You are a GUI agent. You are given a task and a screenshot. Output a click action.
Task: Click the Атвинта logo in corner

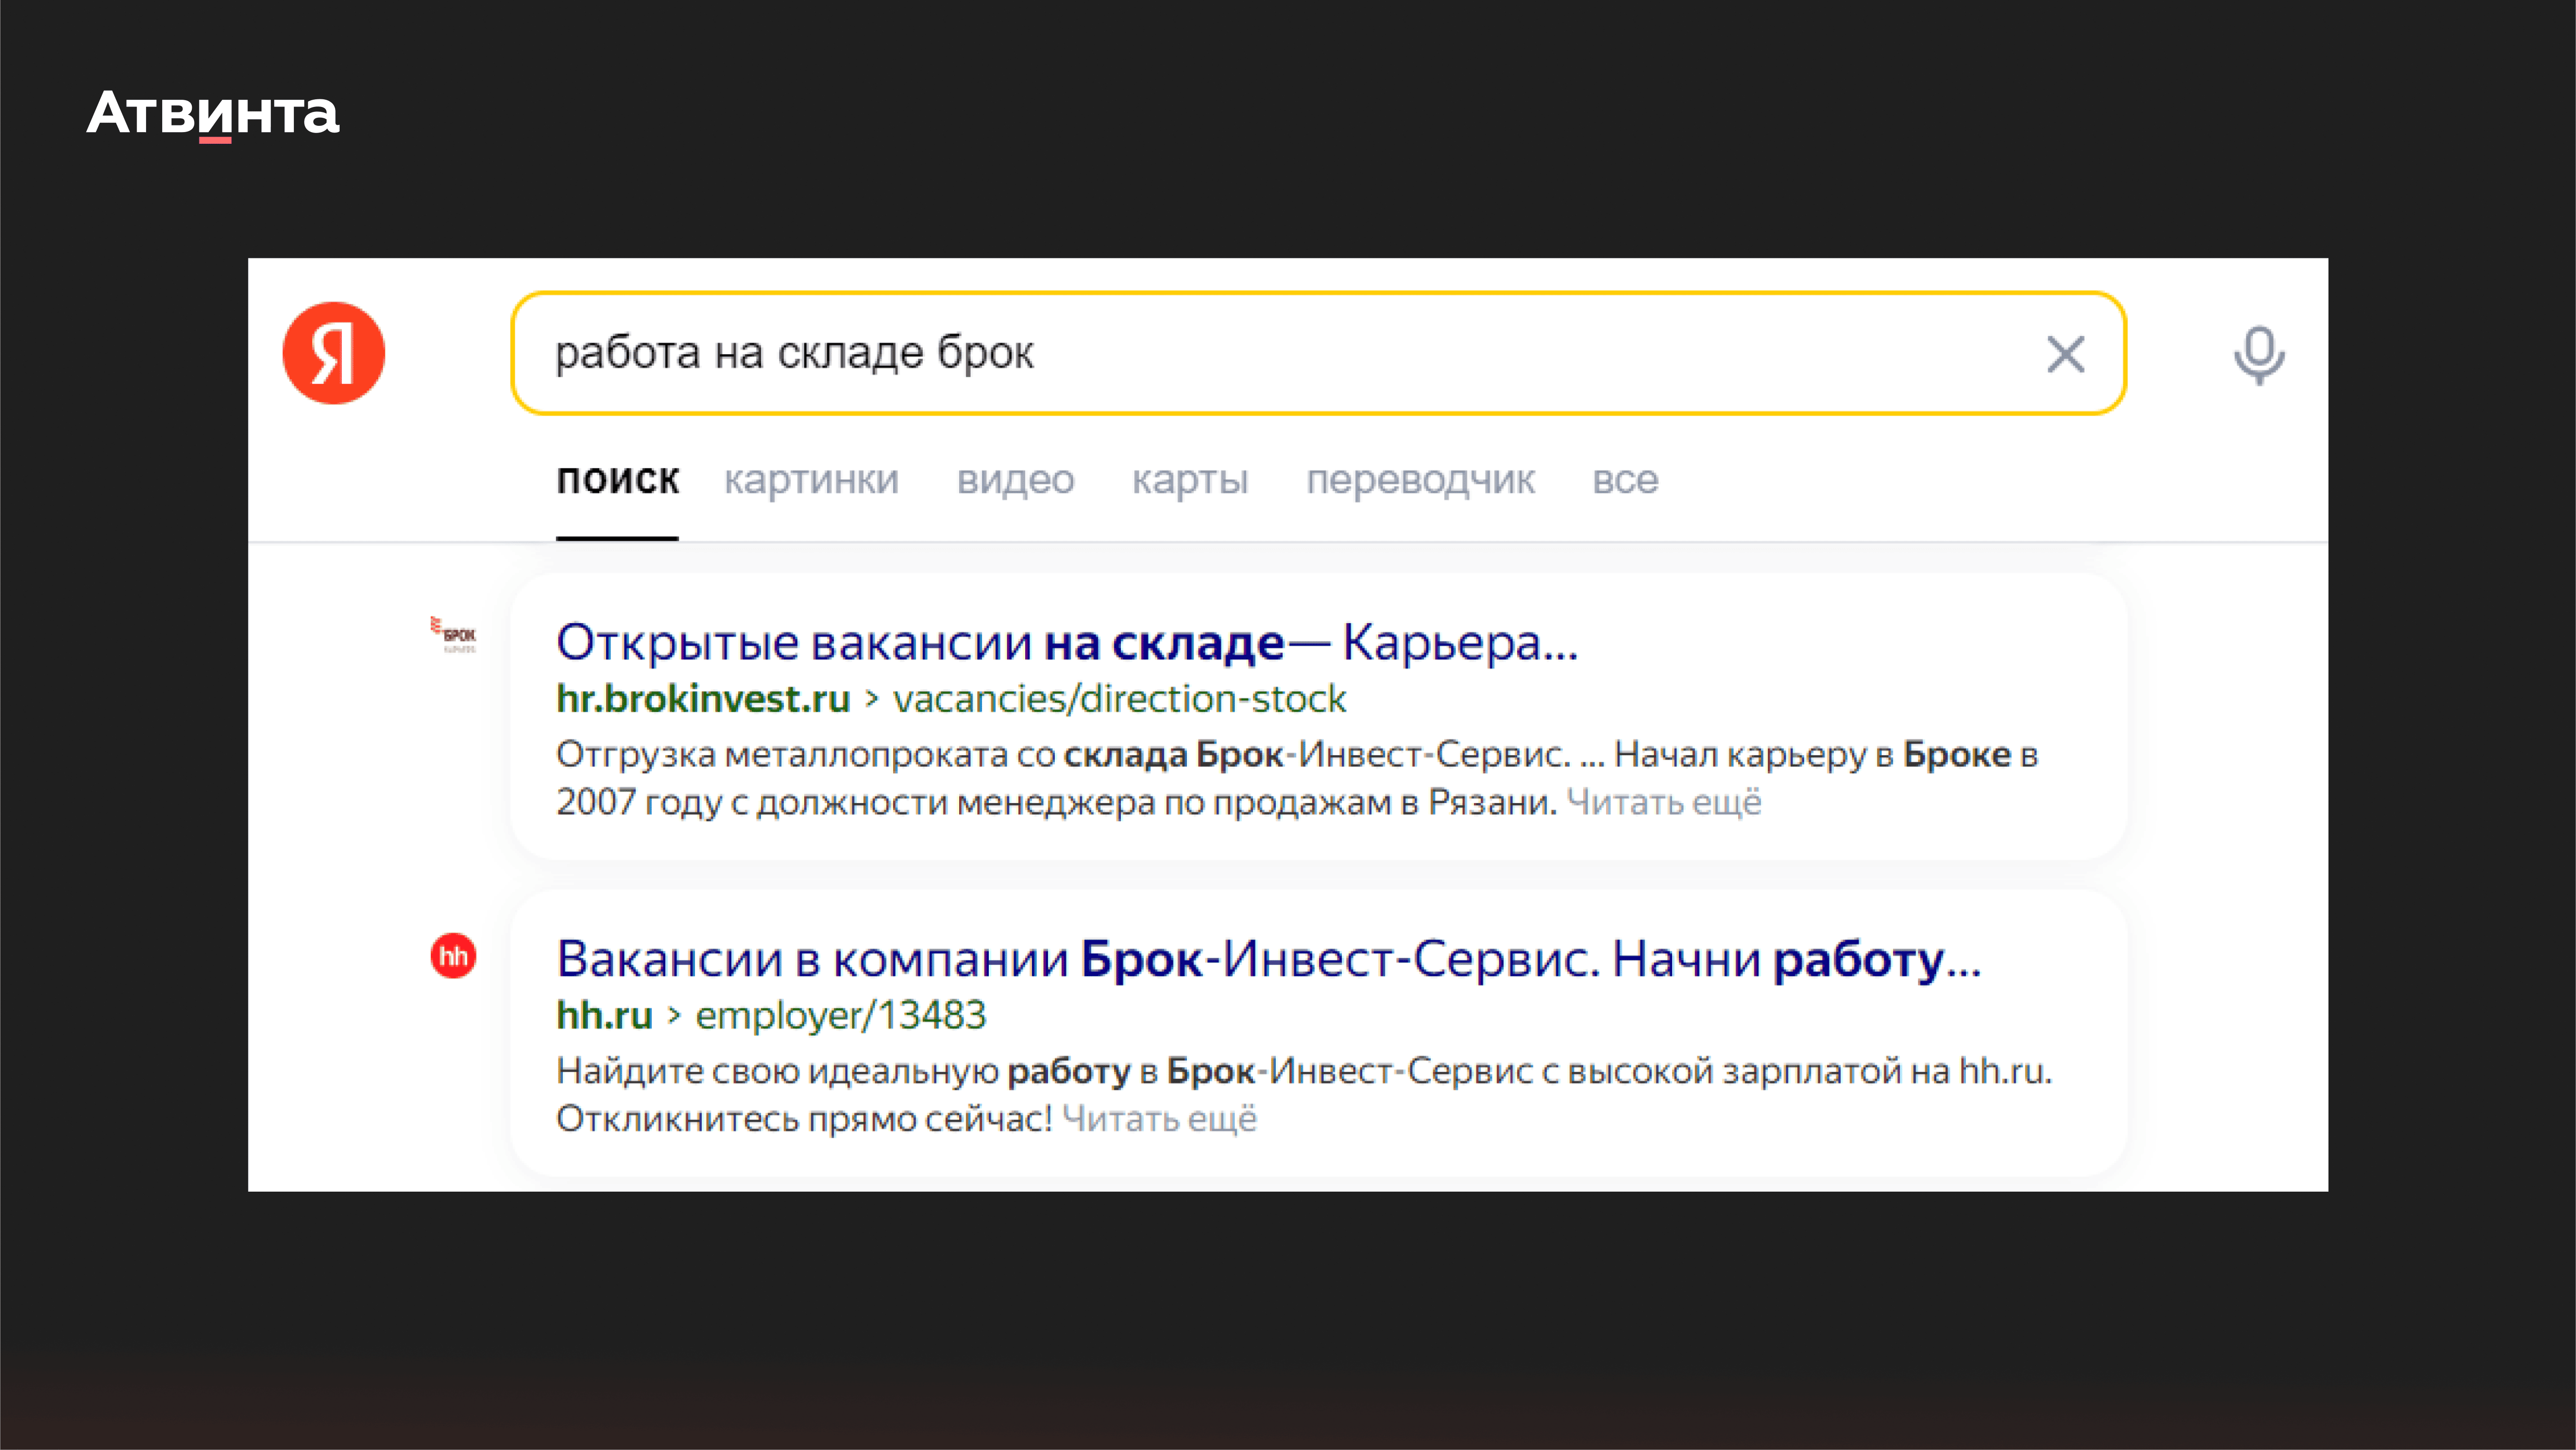click(213, 112)
